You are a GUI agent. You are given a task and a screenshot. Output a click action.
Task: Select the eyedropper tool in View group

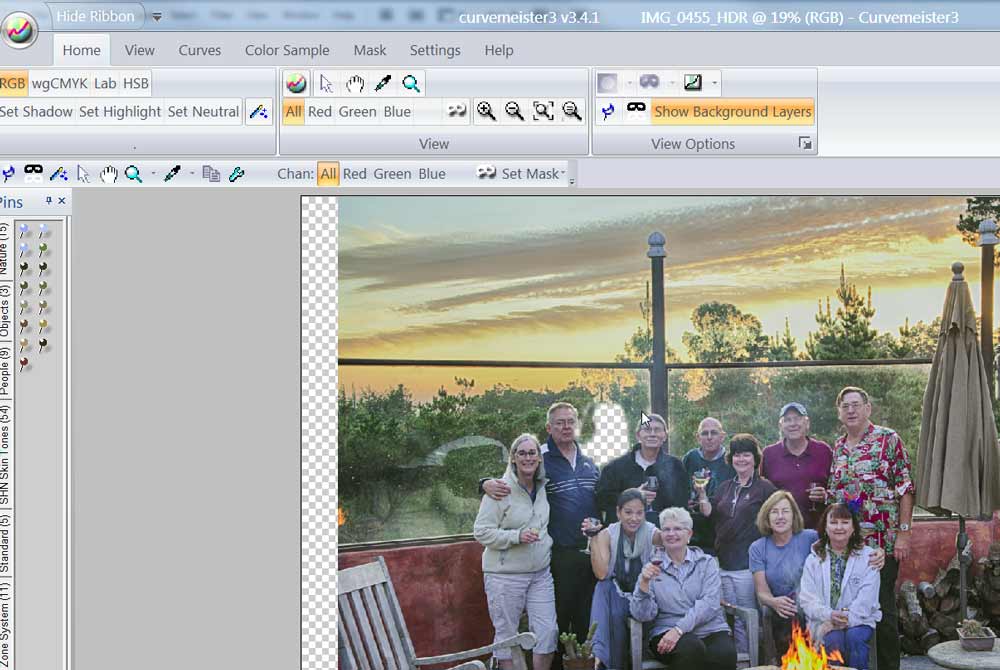[383, 83]
